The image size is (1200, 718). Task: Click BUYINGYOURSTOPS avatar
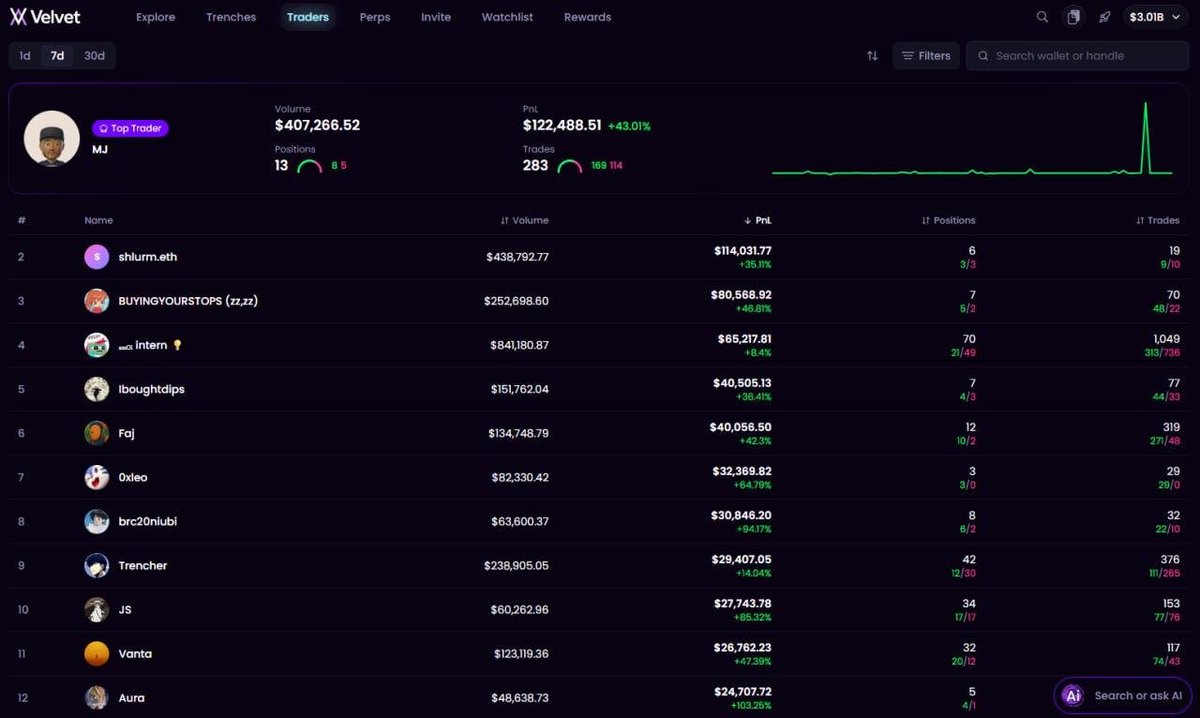click(x=97, y=301)
